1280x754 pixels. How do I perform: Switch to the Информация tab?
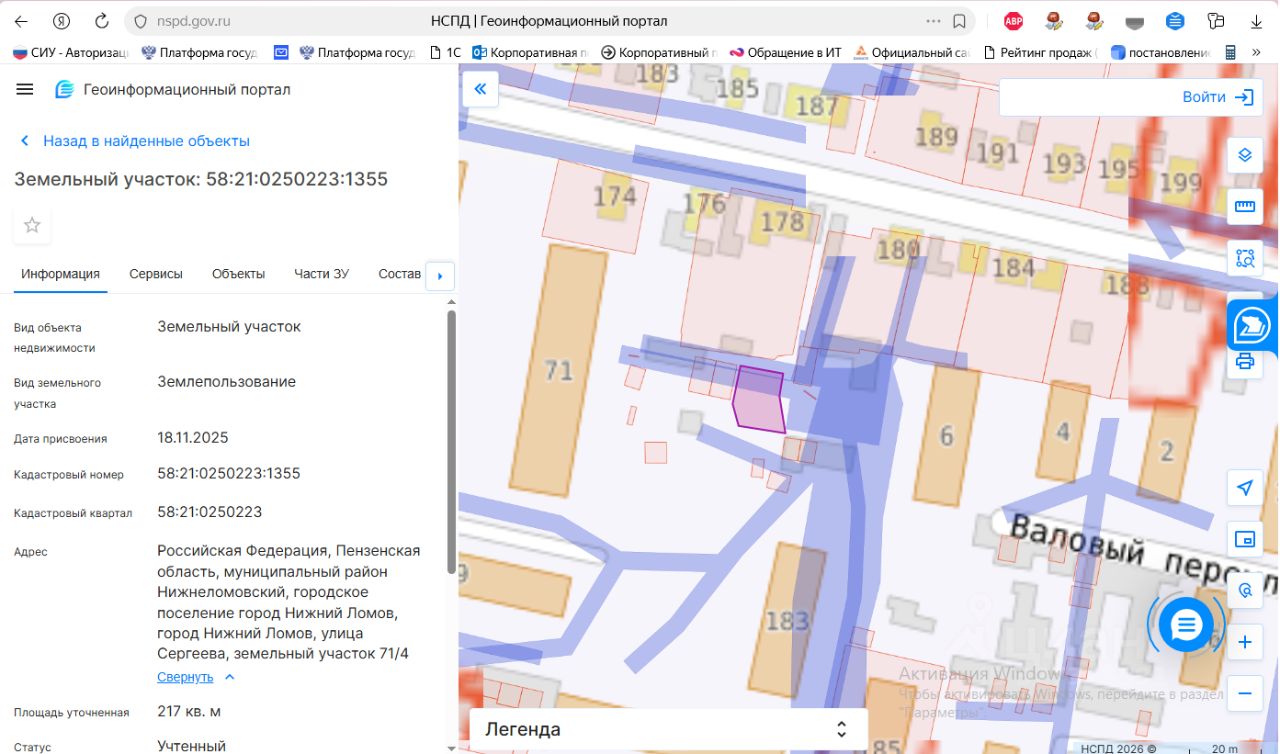(61, 274)
